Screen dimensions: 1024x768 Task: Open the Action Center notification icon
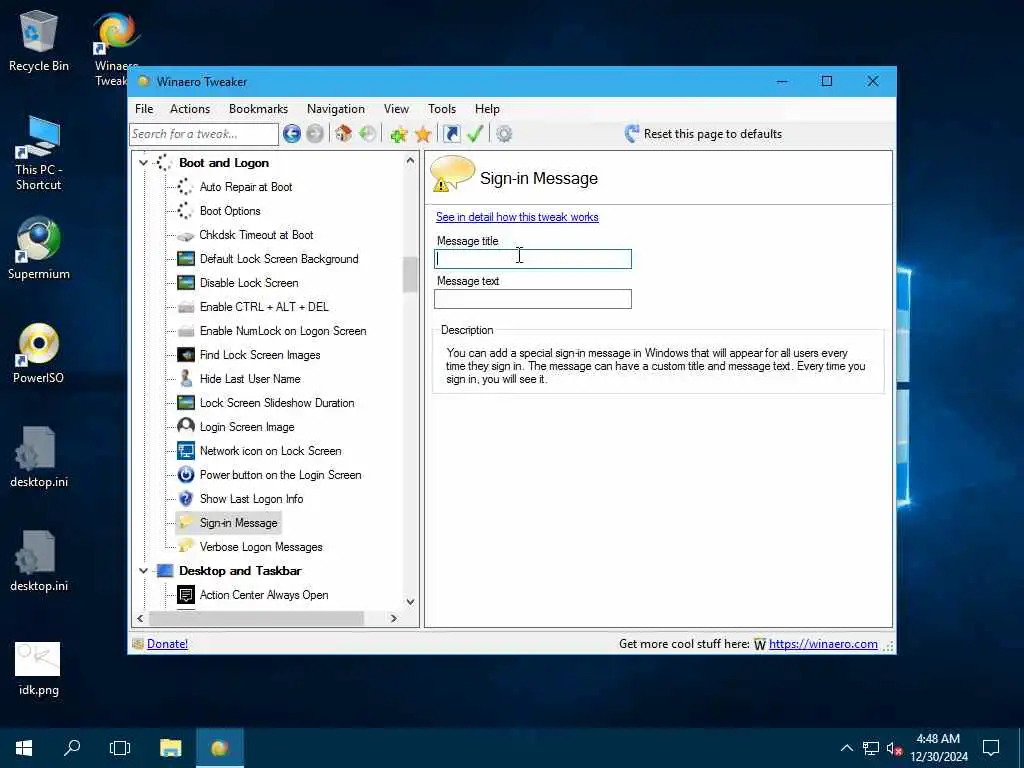click(x=991, y=748)
